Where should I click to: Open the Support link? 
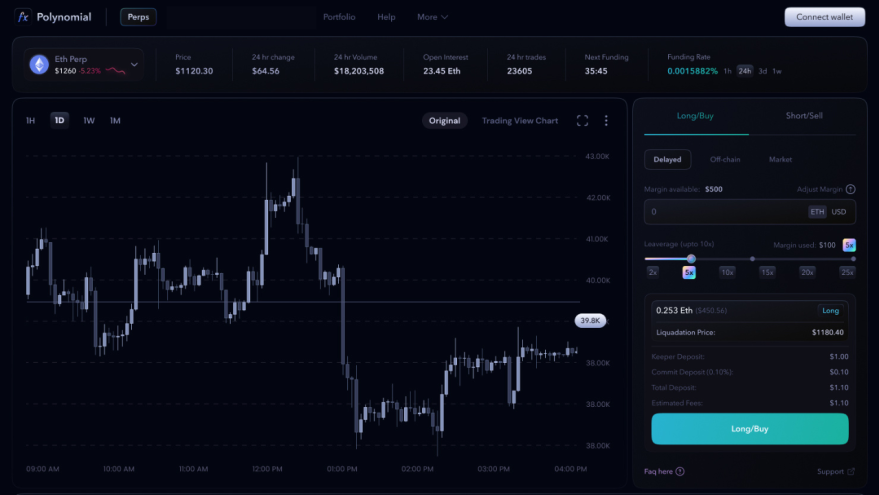(x=830, y=471)
